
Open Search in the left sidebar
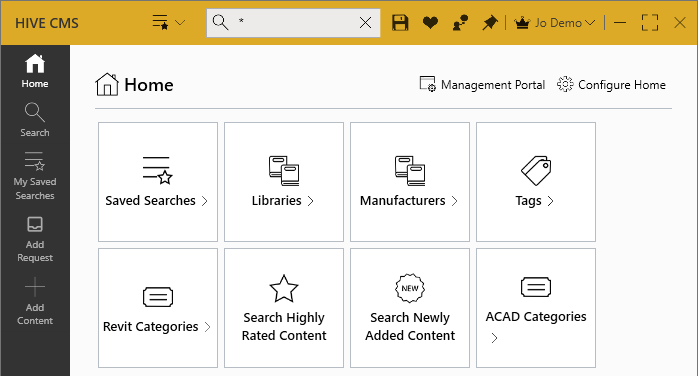click(x=35, y=120)
